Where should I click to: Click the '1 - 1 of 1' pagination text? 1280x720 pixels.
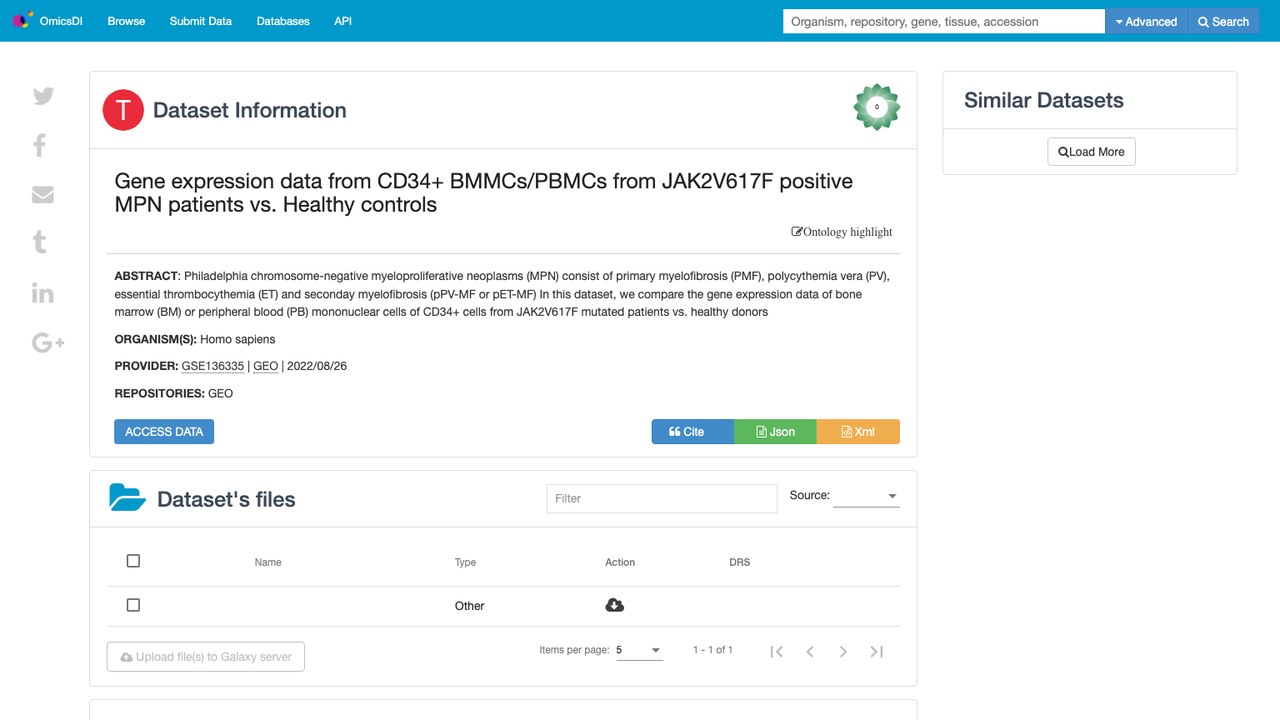(713, 650)
